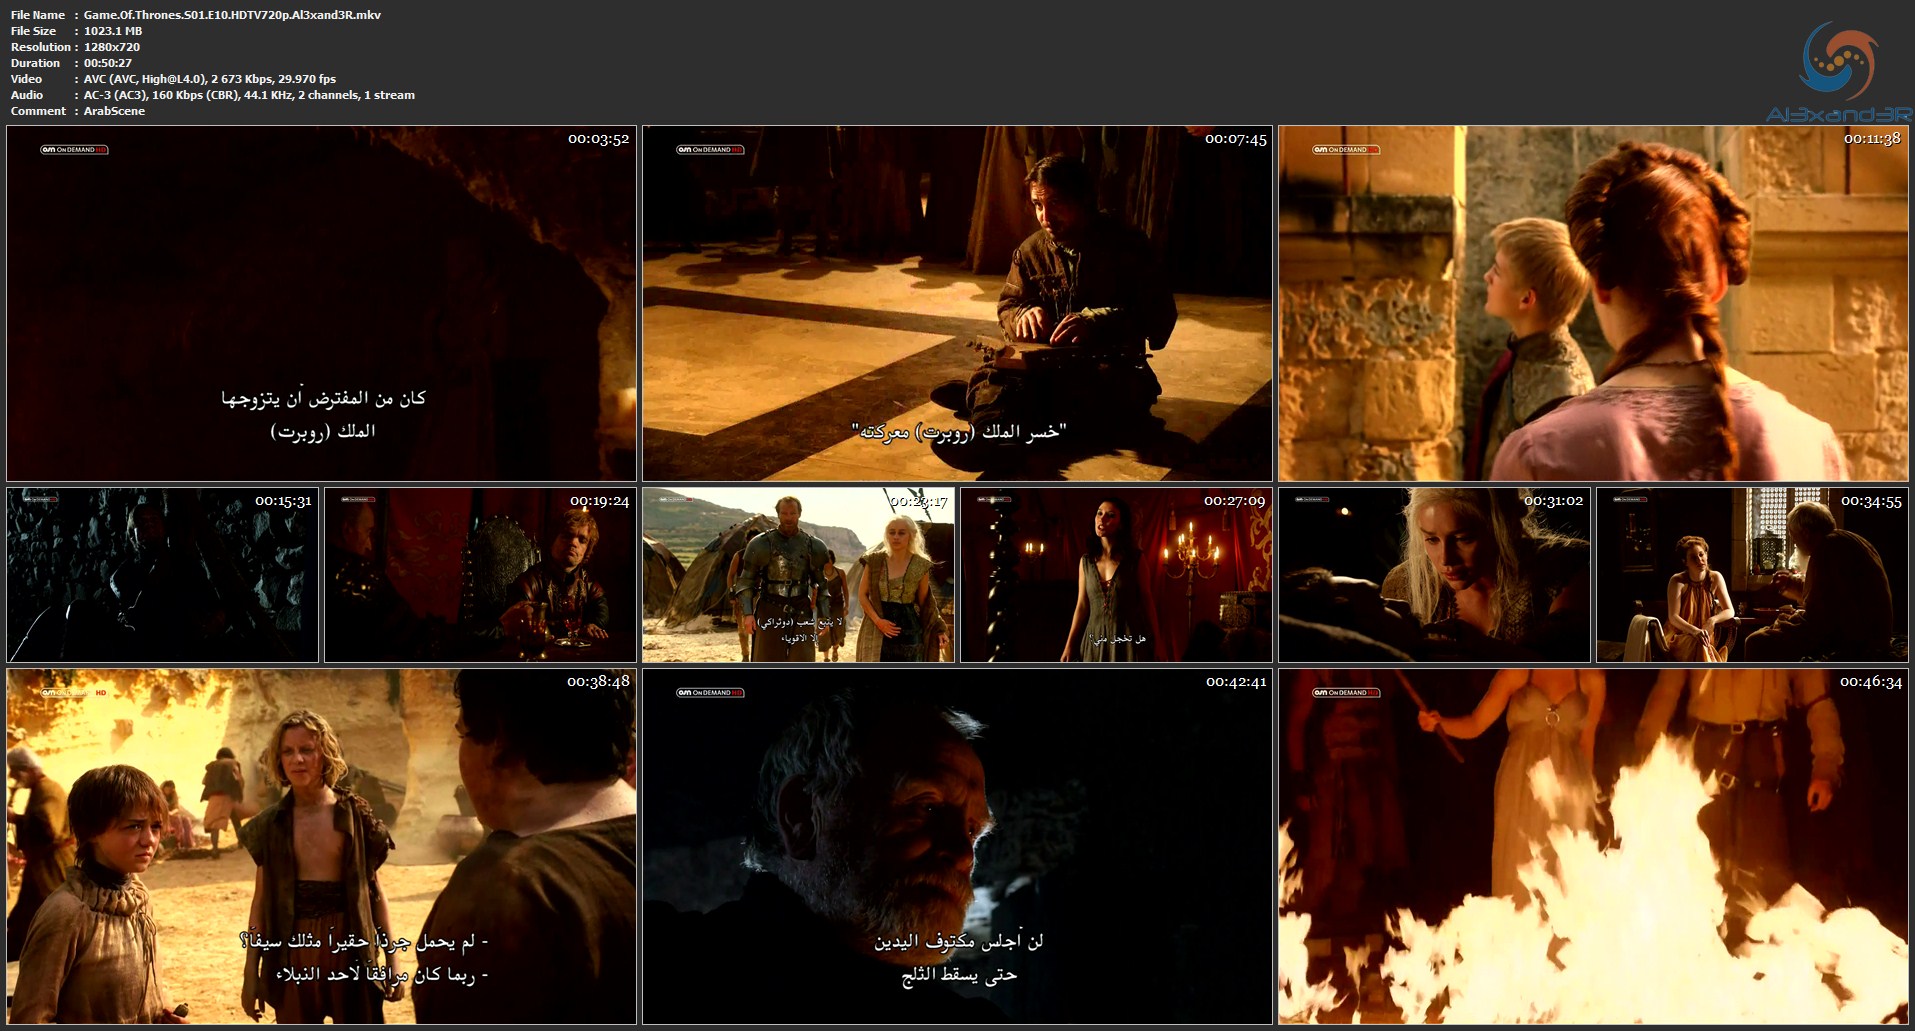Click the file name Game.Of.Thrones.S01.E10 text

point(232,15)
